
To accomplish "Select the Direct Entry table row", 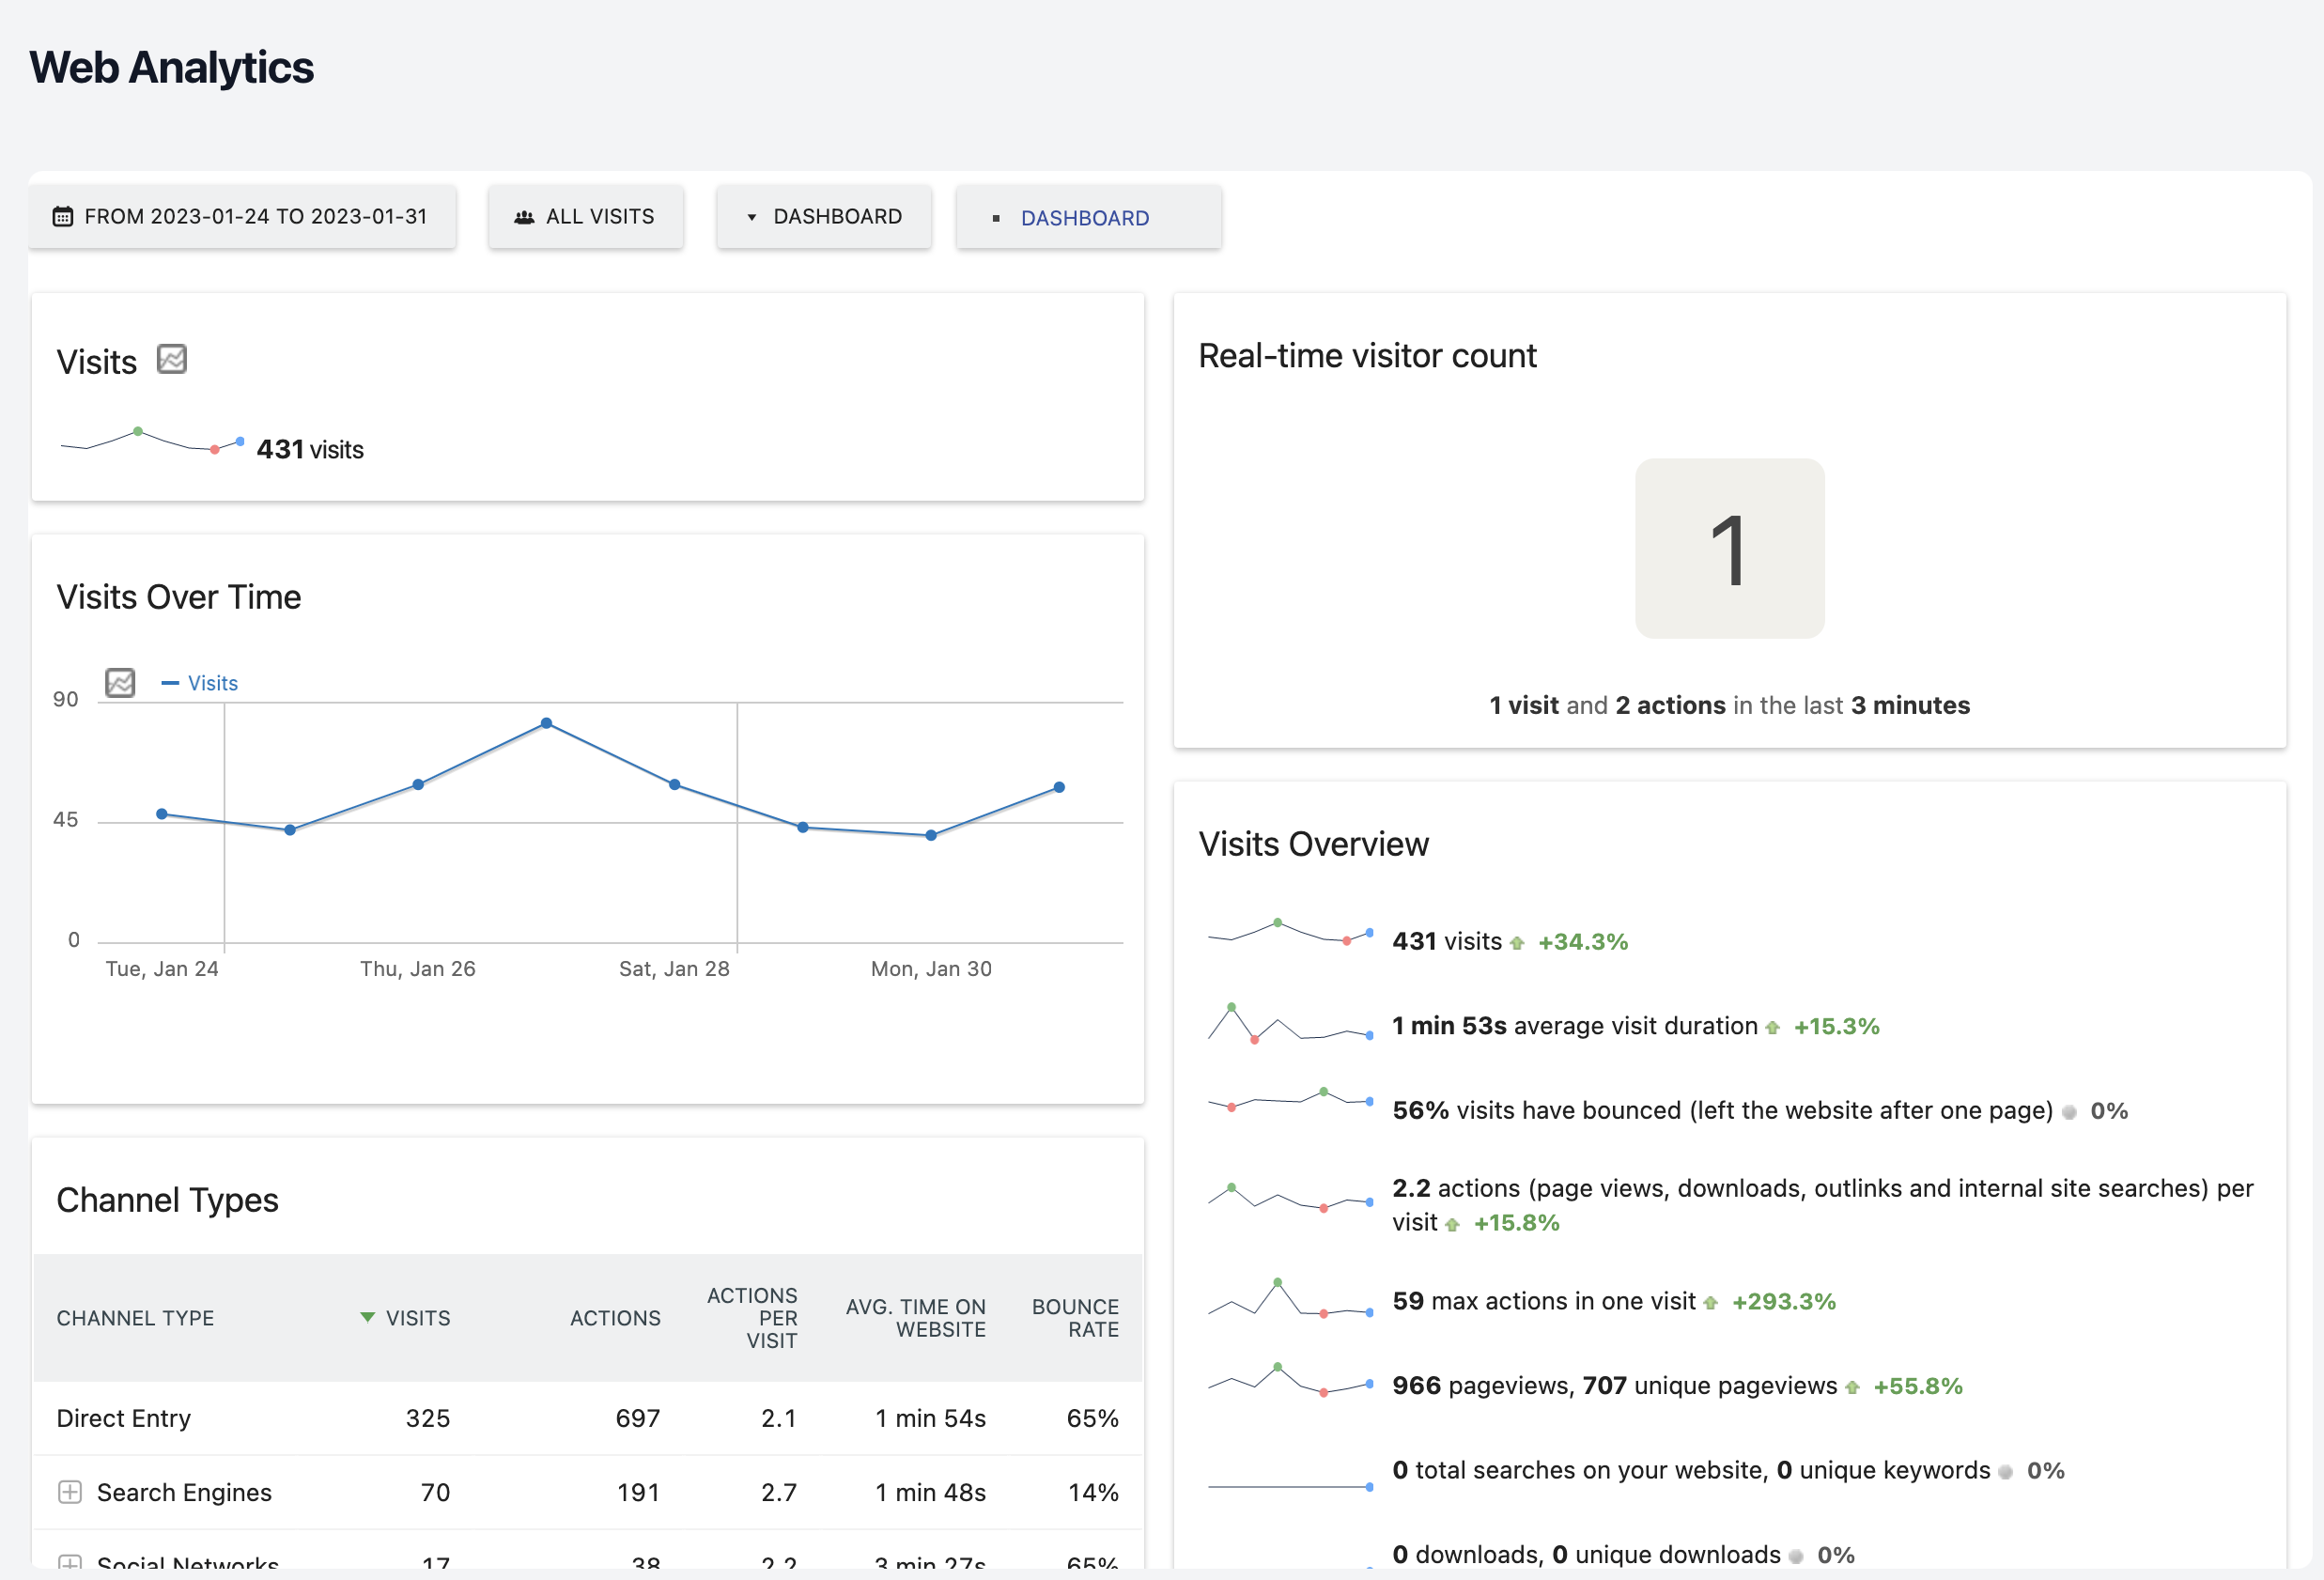I will click(x=124, y=1418).
